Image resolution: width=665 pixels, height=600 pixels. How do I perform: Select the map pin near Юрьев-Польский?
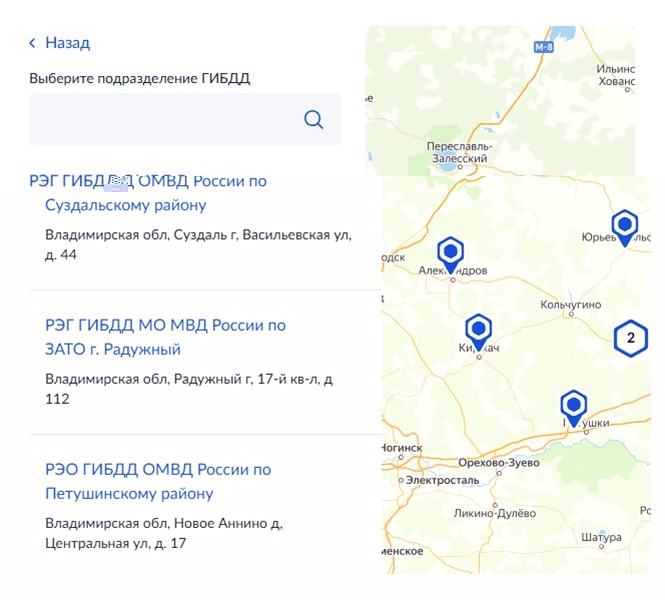click(x=625, y=228)
